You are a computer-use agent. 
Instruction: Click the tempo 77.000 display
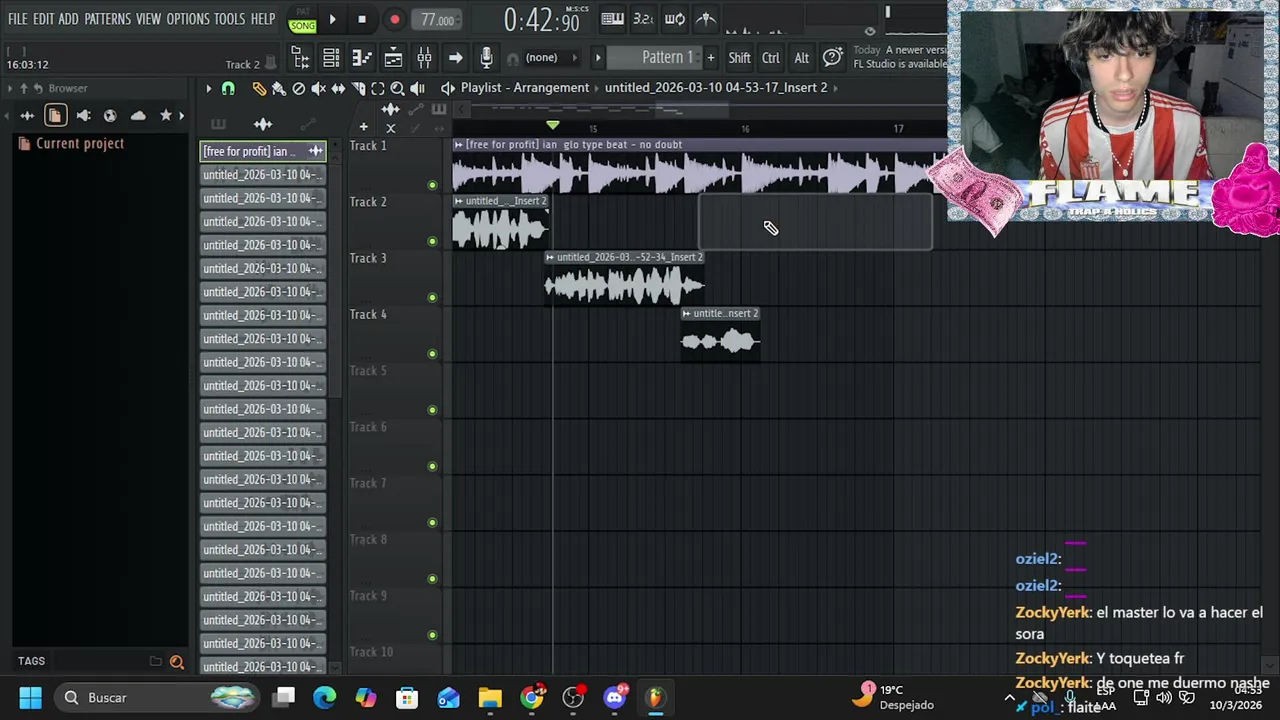coord(437,20)
